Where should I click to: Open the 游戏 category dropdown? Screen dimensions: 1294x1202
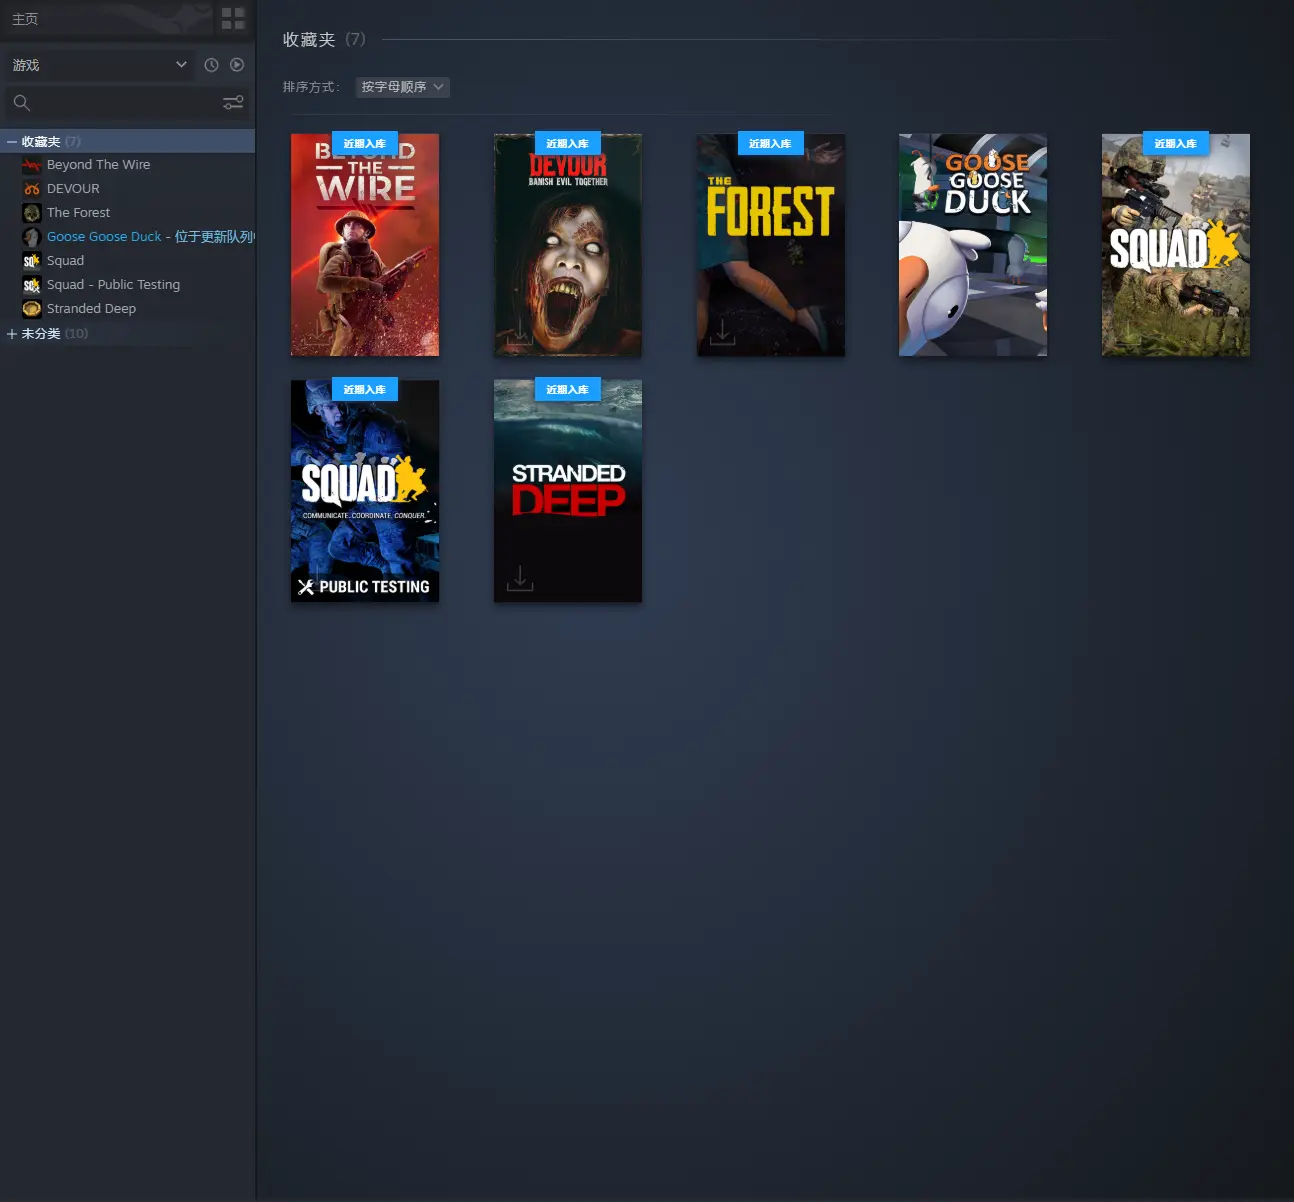[100, 65]
